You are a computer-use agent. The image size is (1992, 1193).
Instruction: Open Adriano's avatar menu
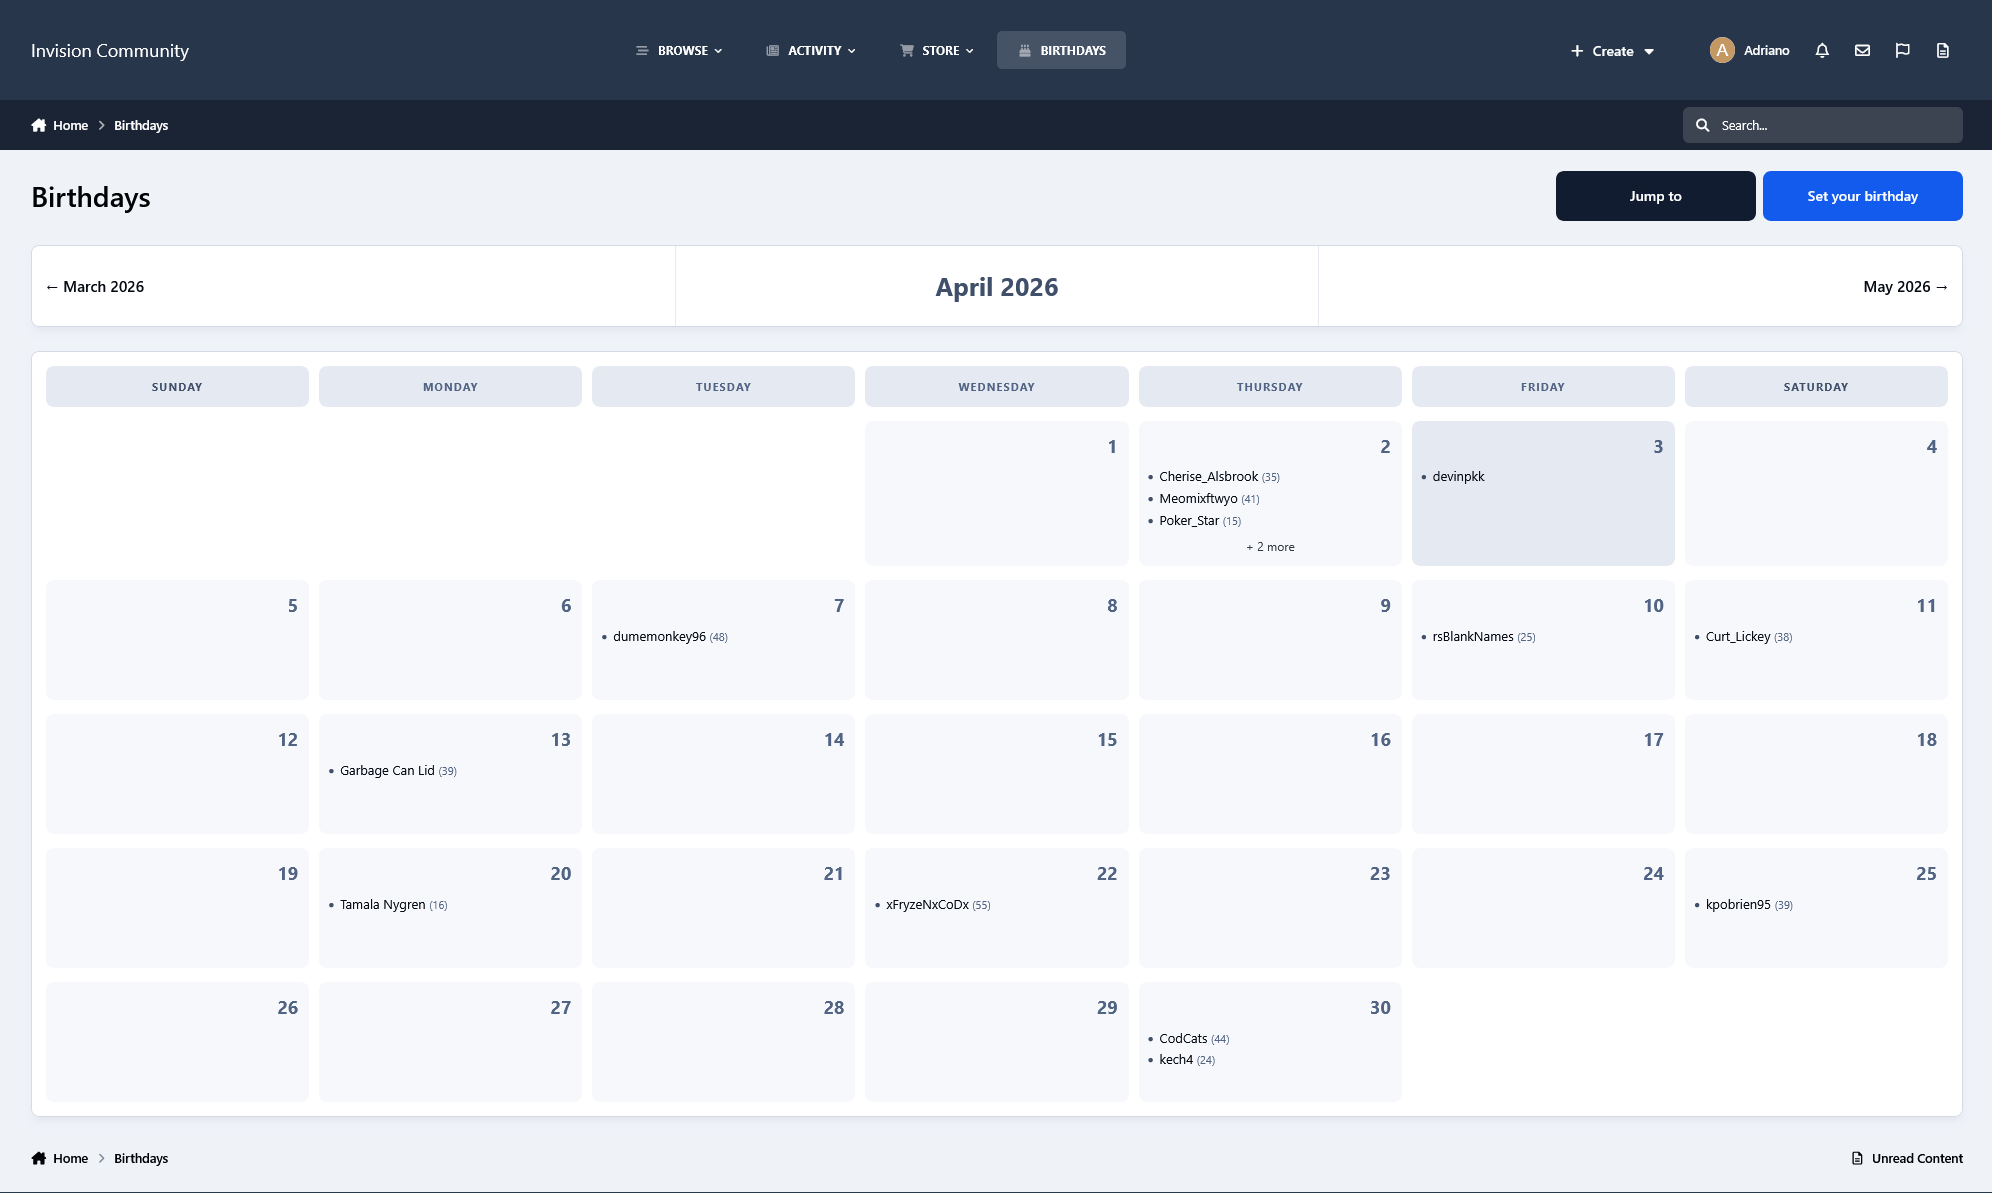tap(1722, 50)
